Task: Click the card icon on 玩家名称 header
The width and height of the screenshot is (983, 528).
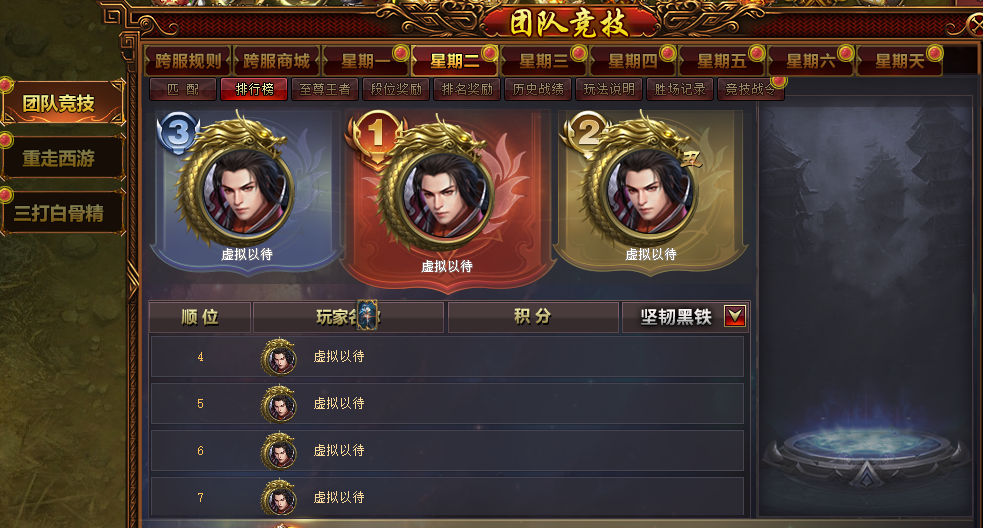Action: point(367,315)
